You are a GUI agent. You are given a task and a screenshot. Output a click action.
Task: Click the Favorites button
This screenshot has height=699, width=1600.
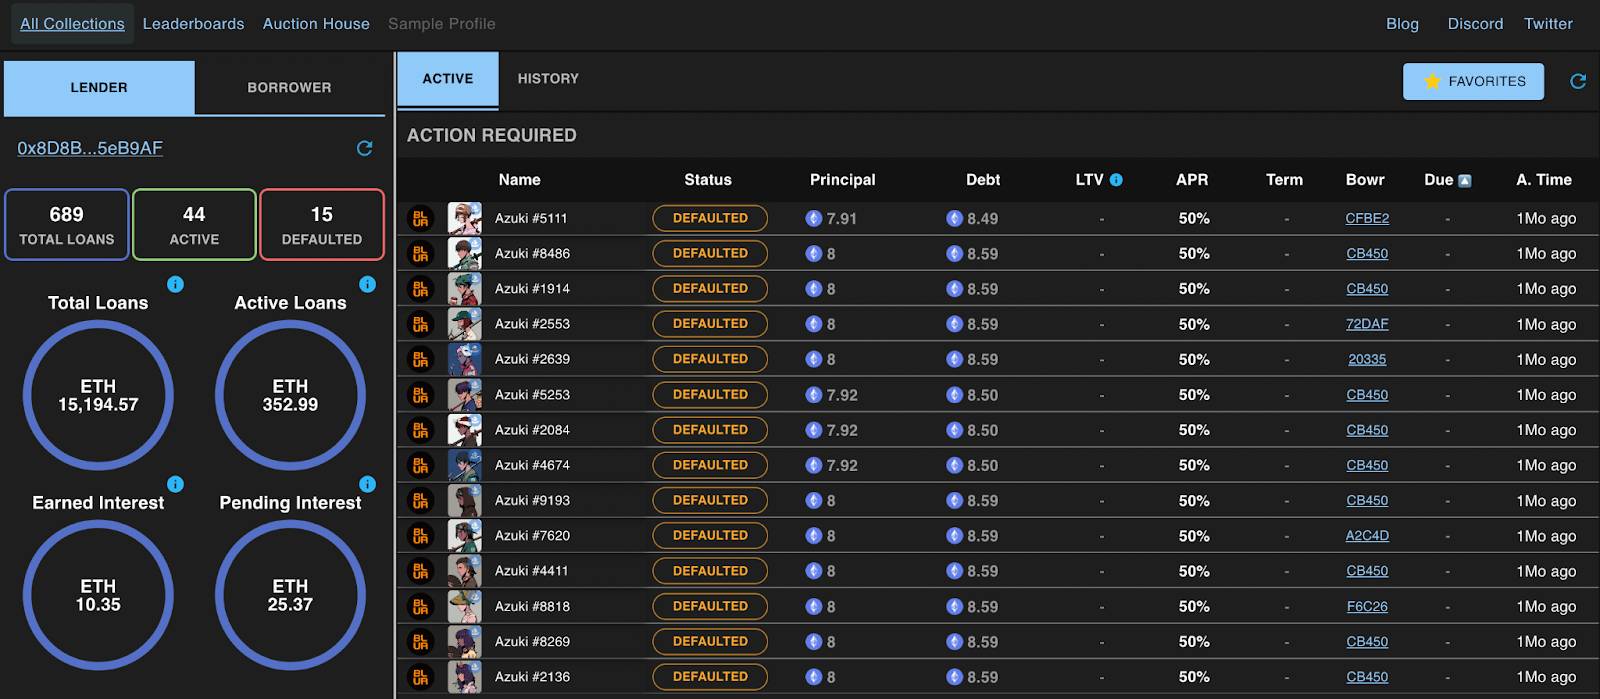(x=1473, y=81)
